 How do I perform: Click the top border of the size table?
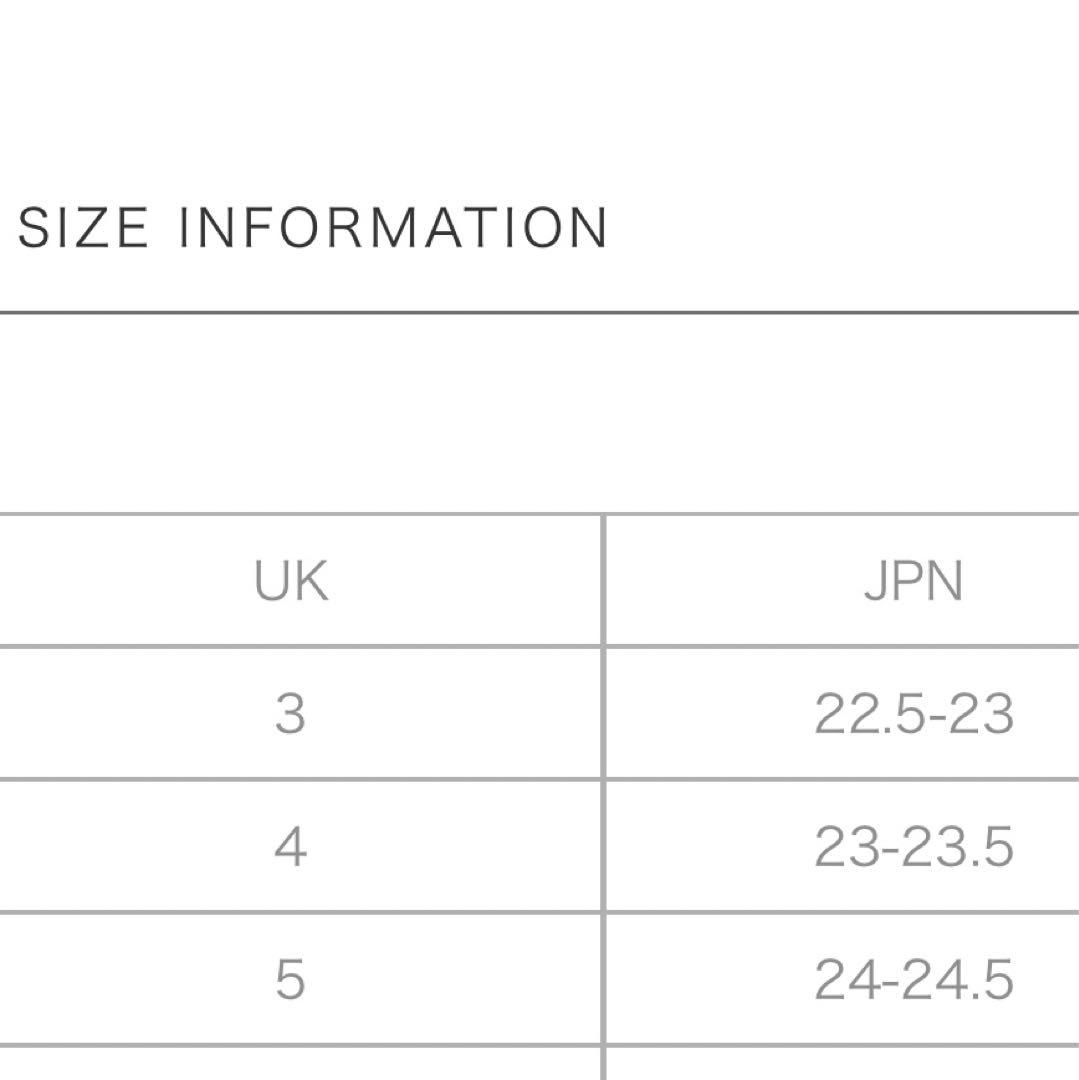click(539, 514)
